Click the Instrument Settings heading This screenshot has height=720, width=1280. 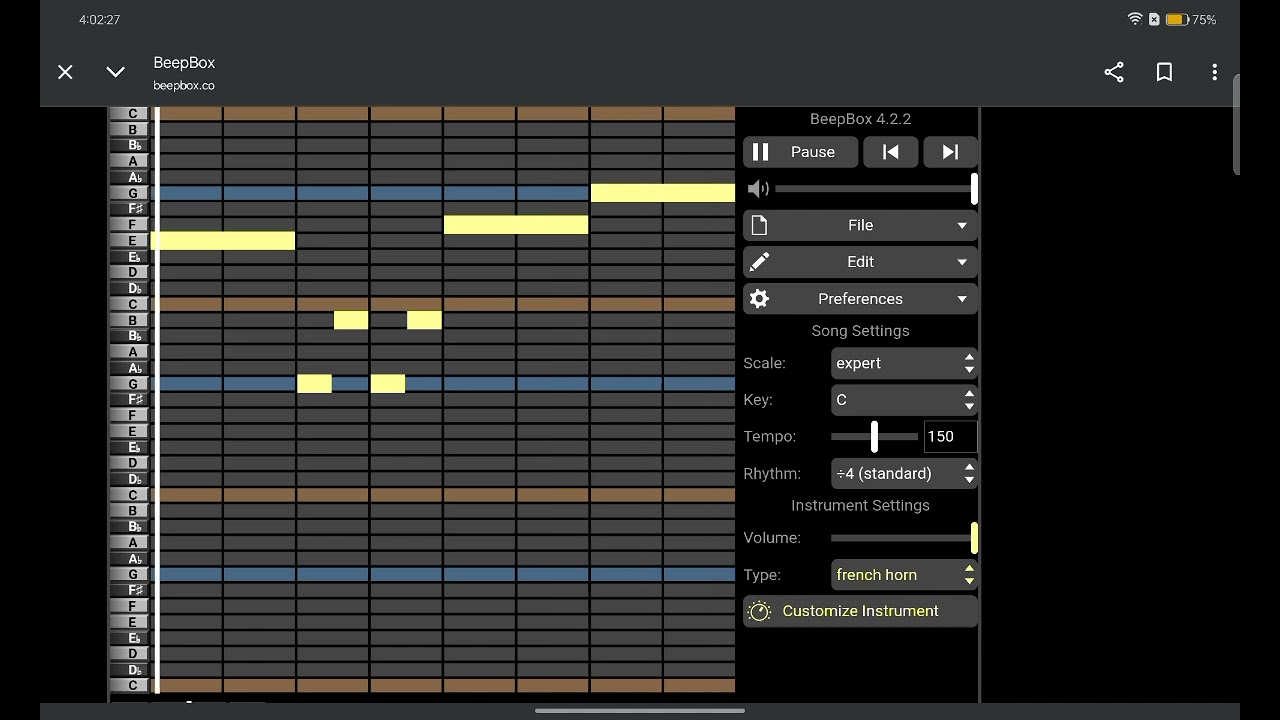click(860, 505)
